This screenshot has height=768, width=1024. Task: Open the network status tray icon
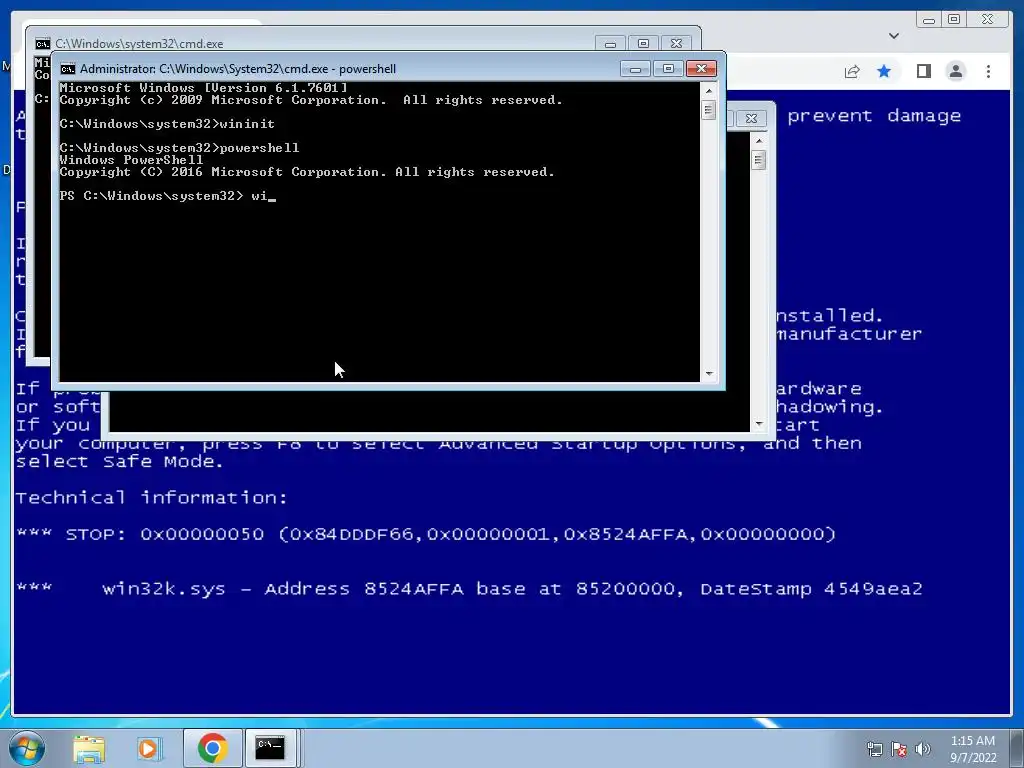874,749
